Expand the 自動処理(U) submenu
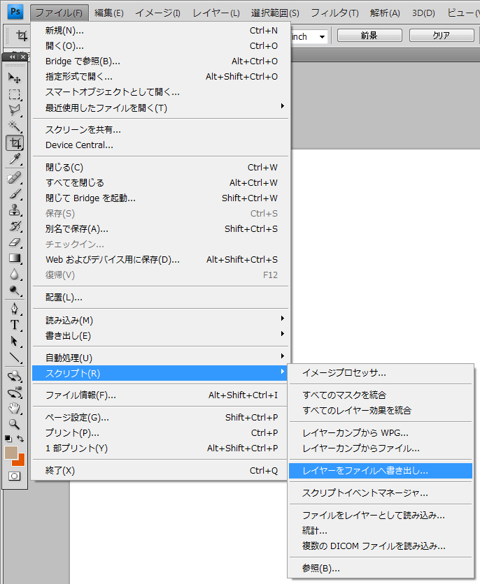The image size is (480, 584). [160, 358]
